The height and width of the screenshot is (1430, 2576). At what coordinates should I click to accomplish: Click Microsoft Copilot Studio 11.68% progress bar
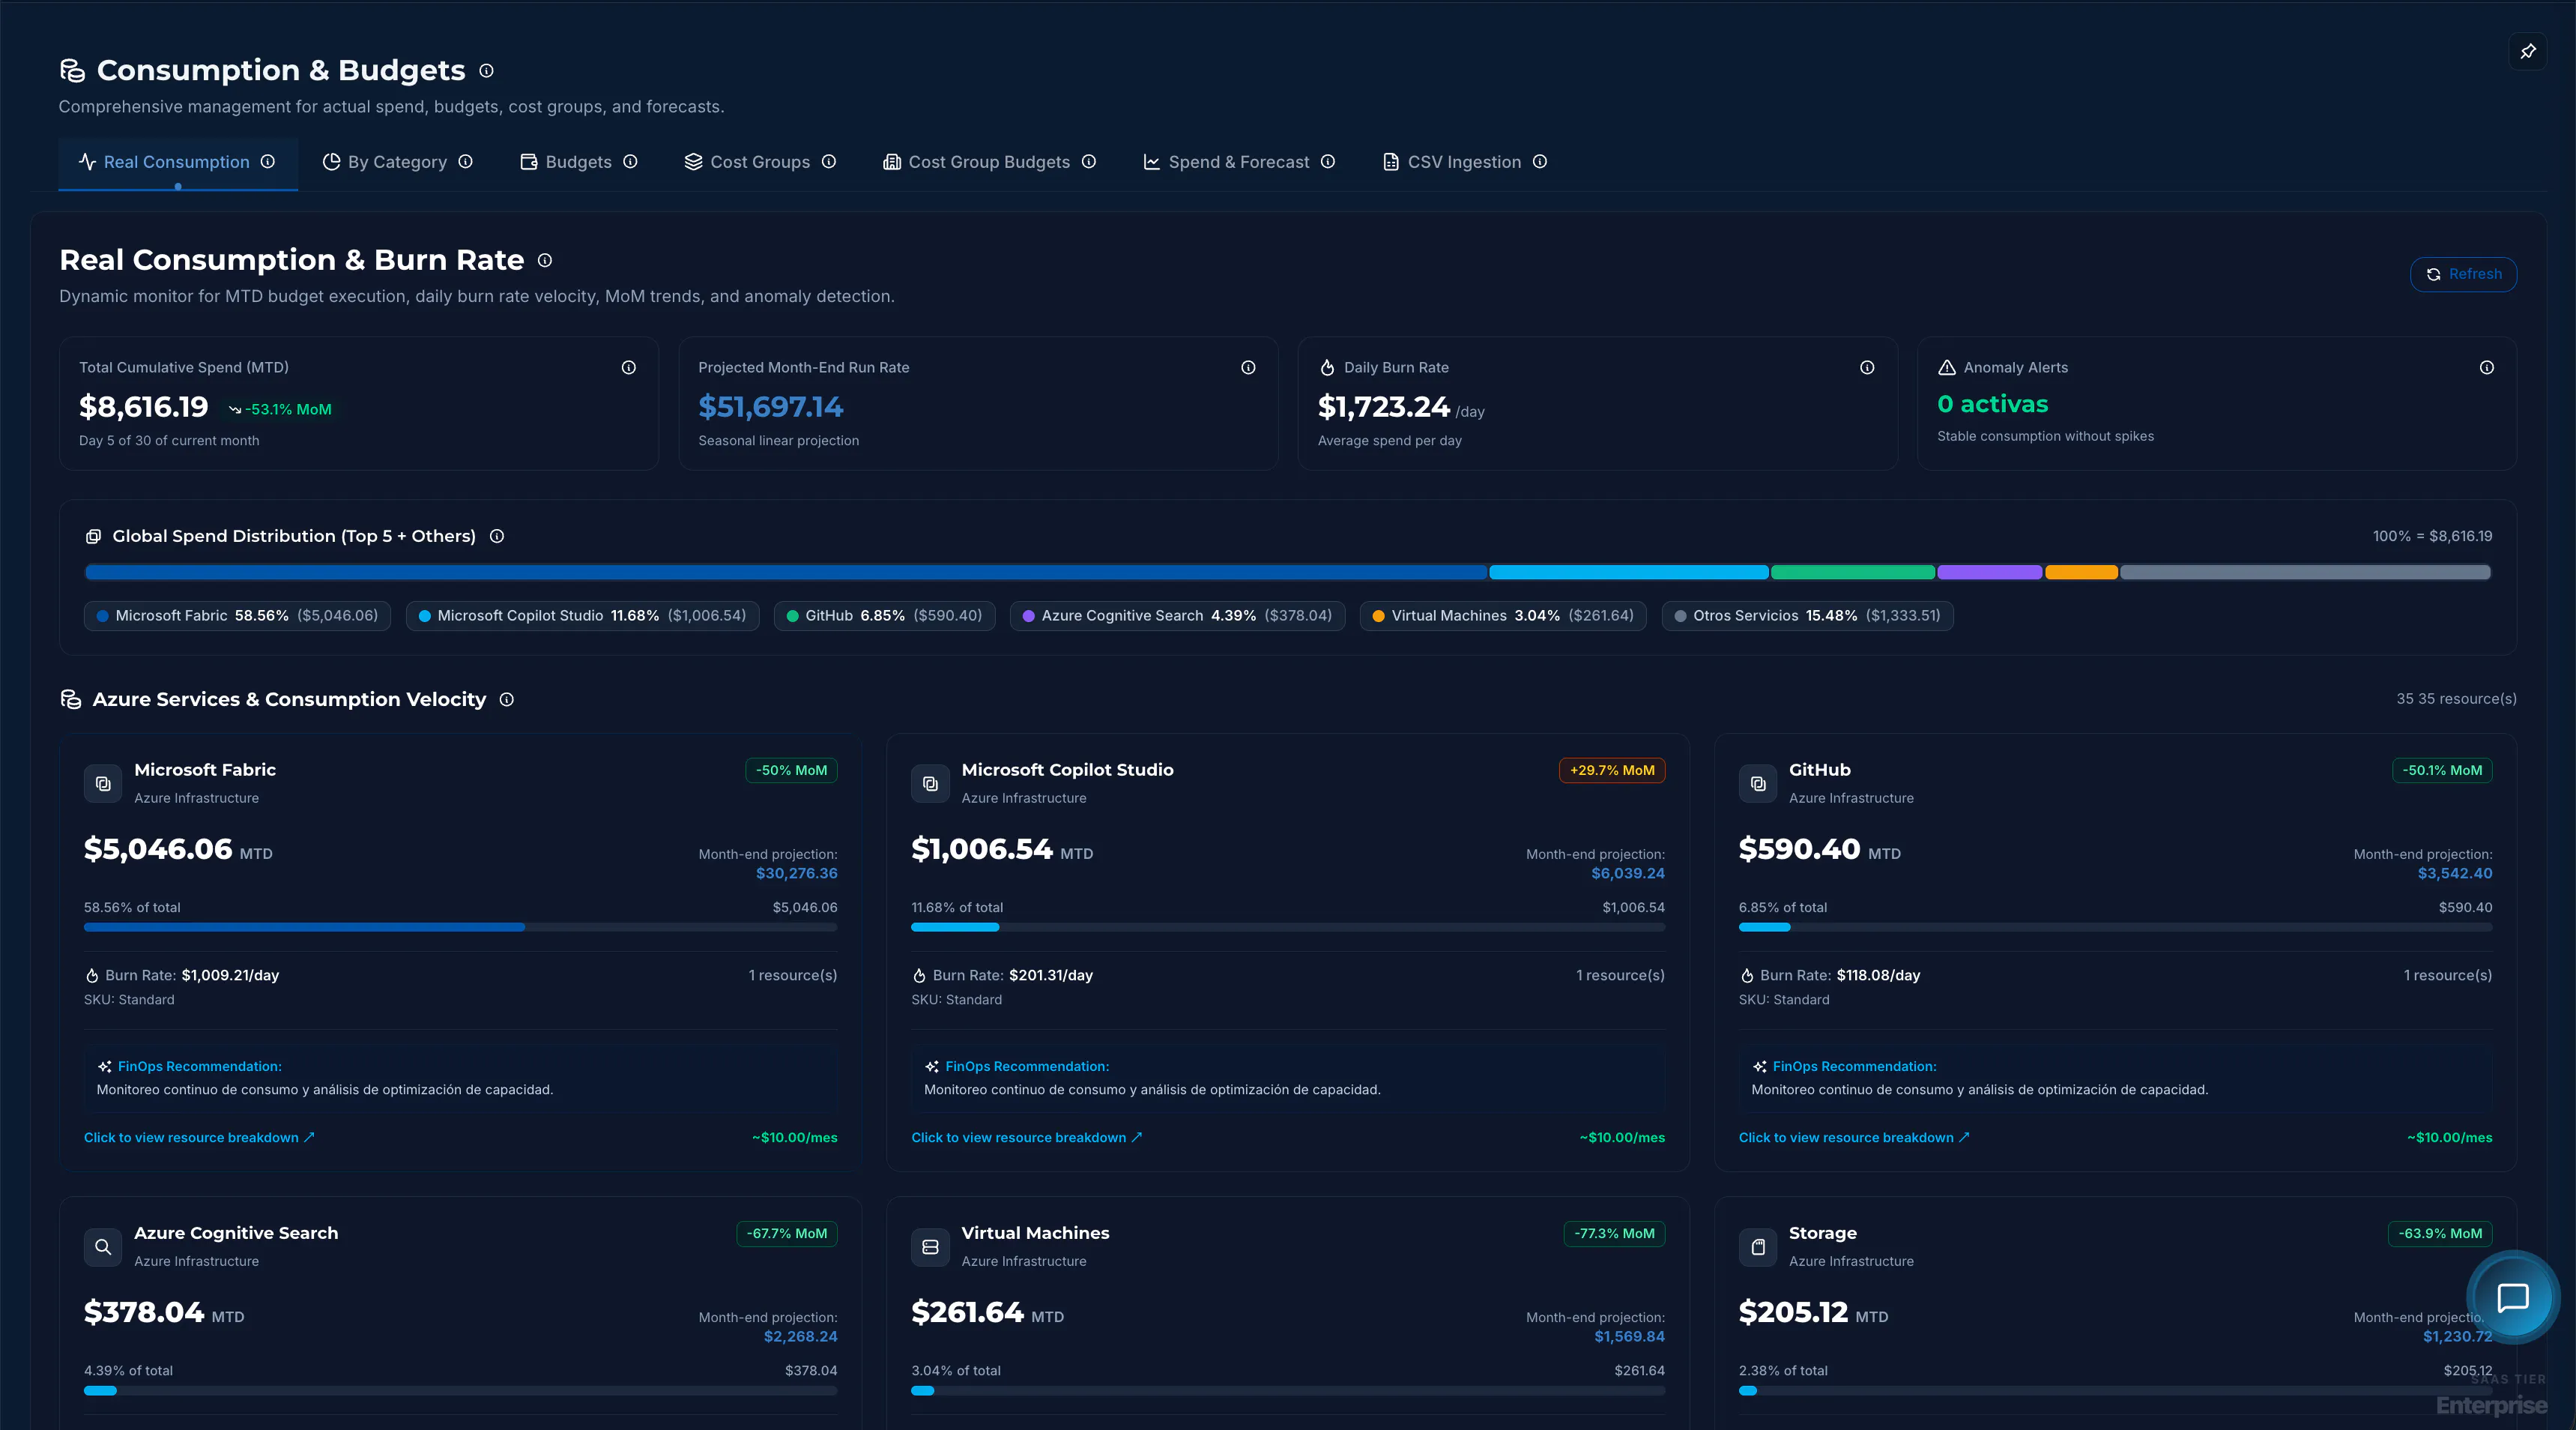pyautogui.click(x=1288, y=927)
